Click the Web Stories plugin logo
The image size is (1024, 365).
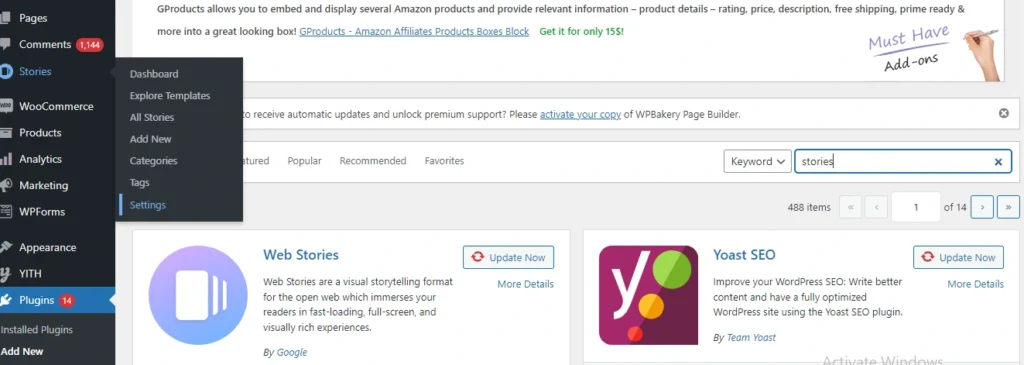click(198, 294)
